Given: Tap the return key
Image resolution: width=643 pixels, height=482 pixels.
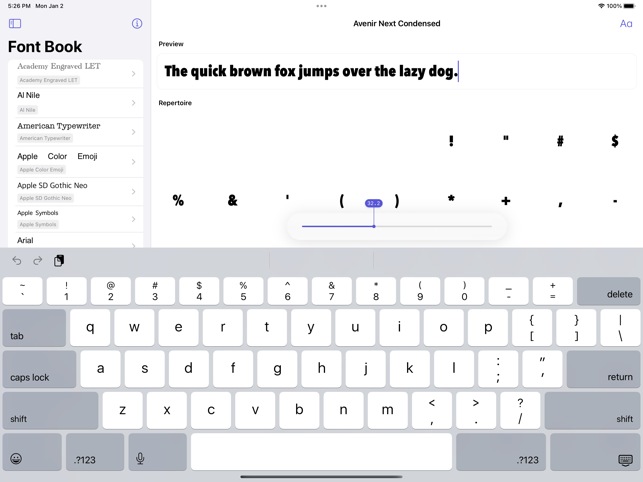Looking at the screenshot, I should click(603, 369).
